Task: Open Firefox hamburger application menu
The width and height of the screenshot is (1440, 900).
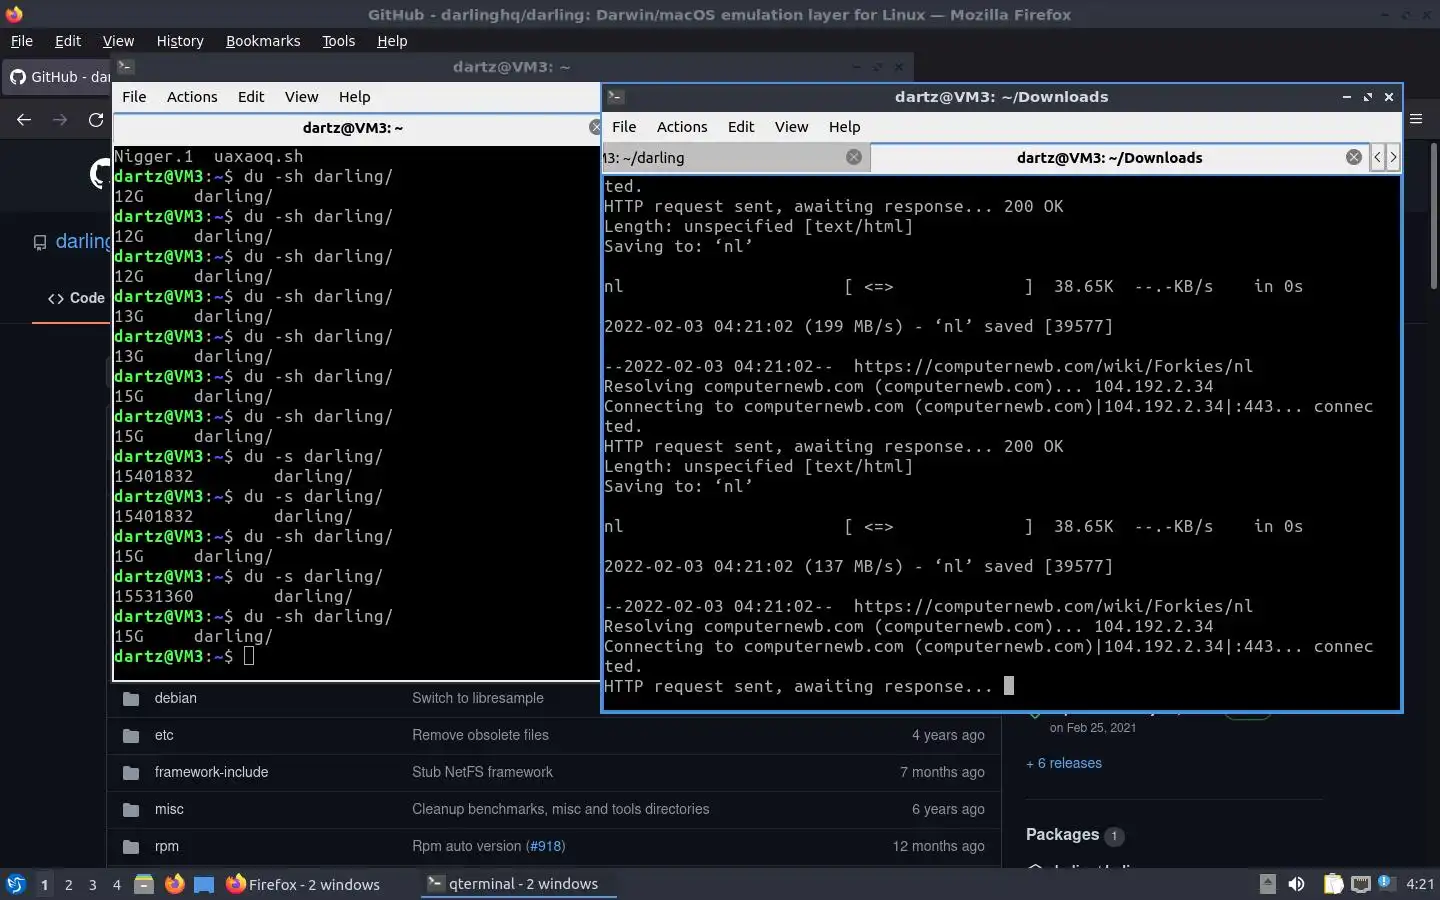Action: (x=1416, y=119)
